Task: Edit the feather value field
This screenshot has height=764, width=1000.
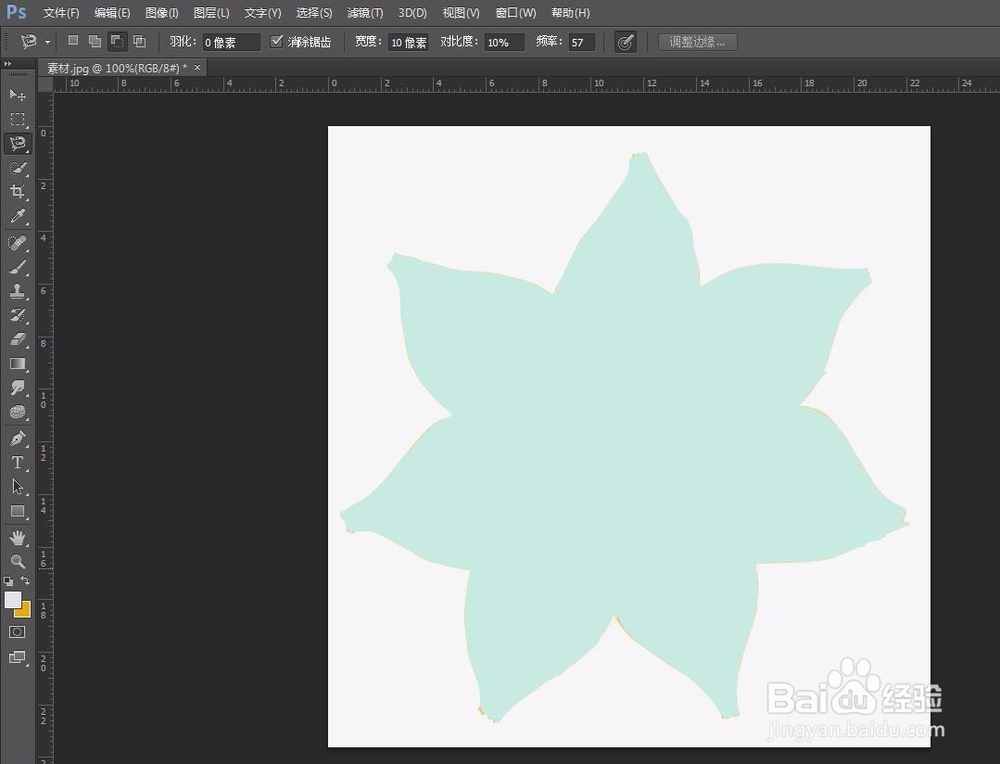Action: point(231,42)
